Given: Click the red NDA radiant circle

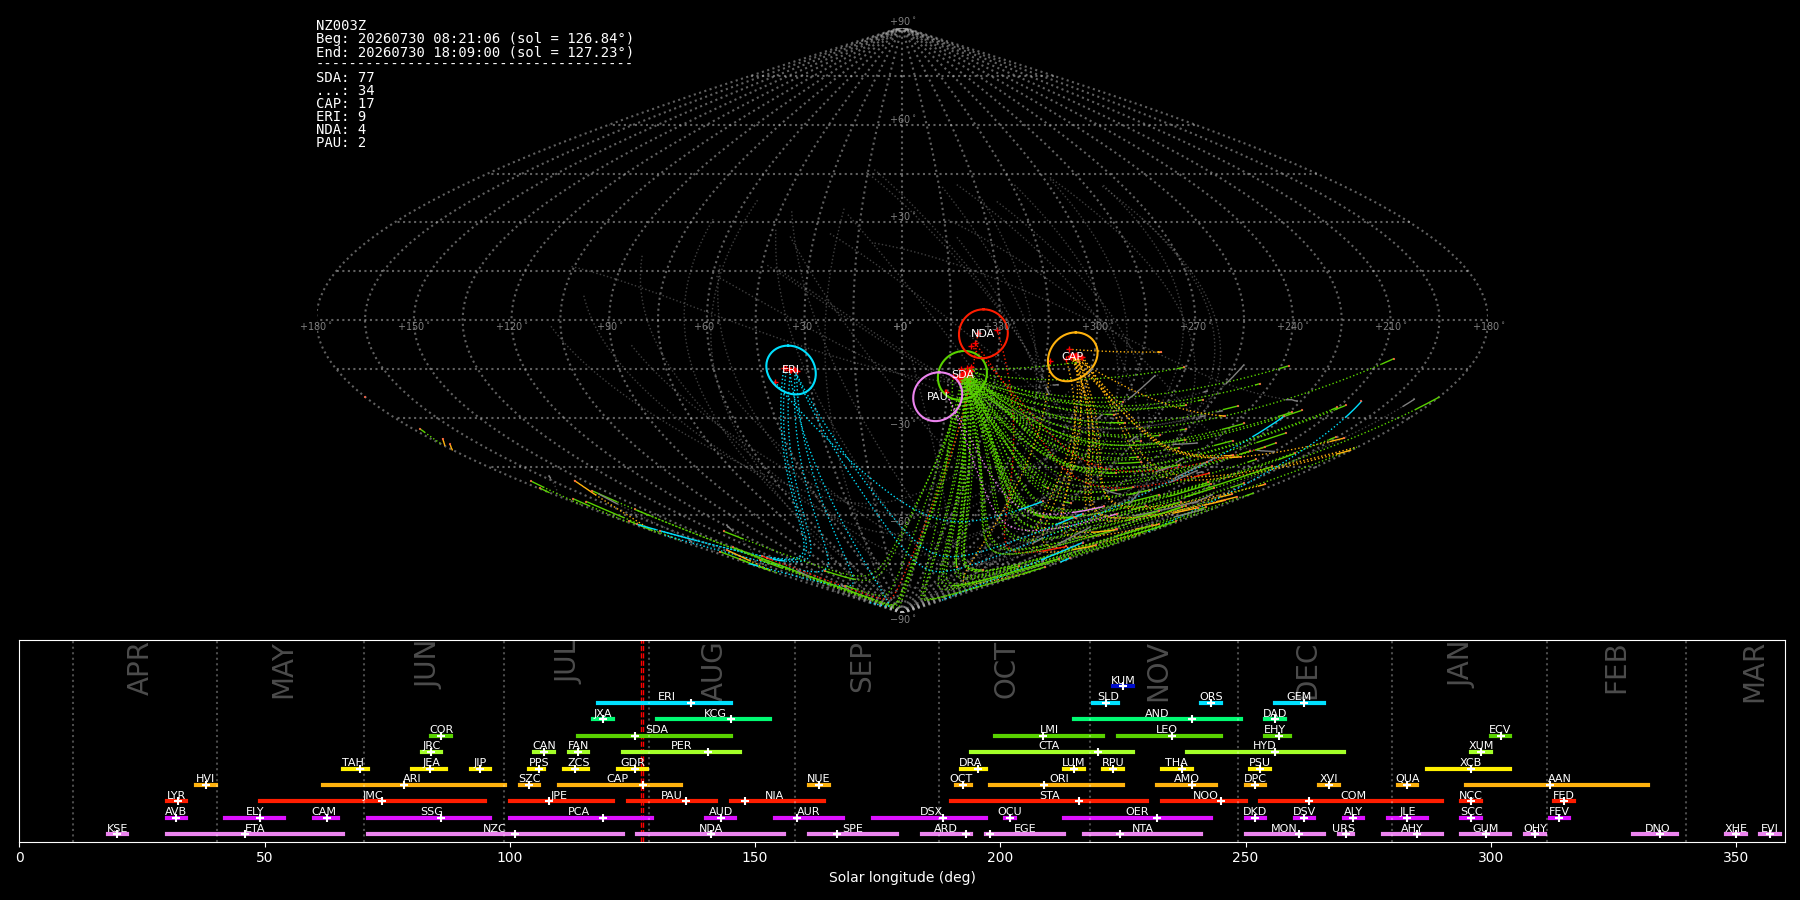Looking at the screenshot, I should (x=983, y=334).
